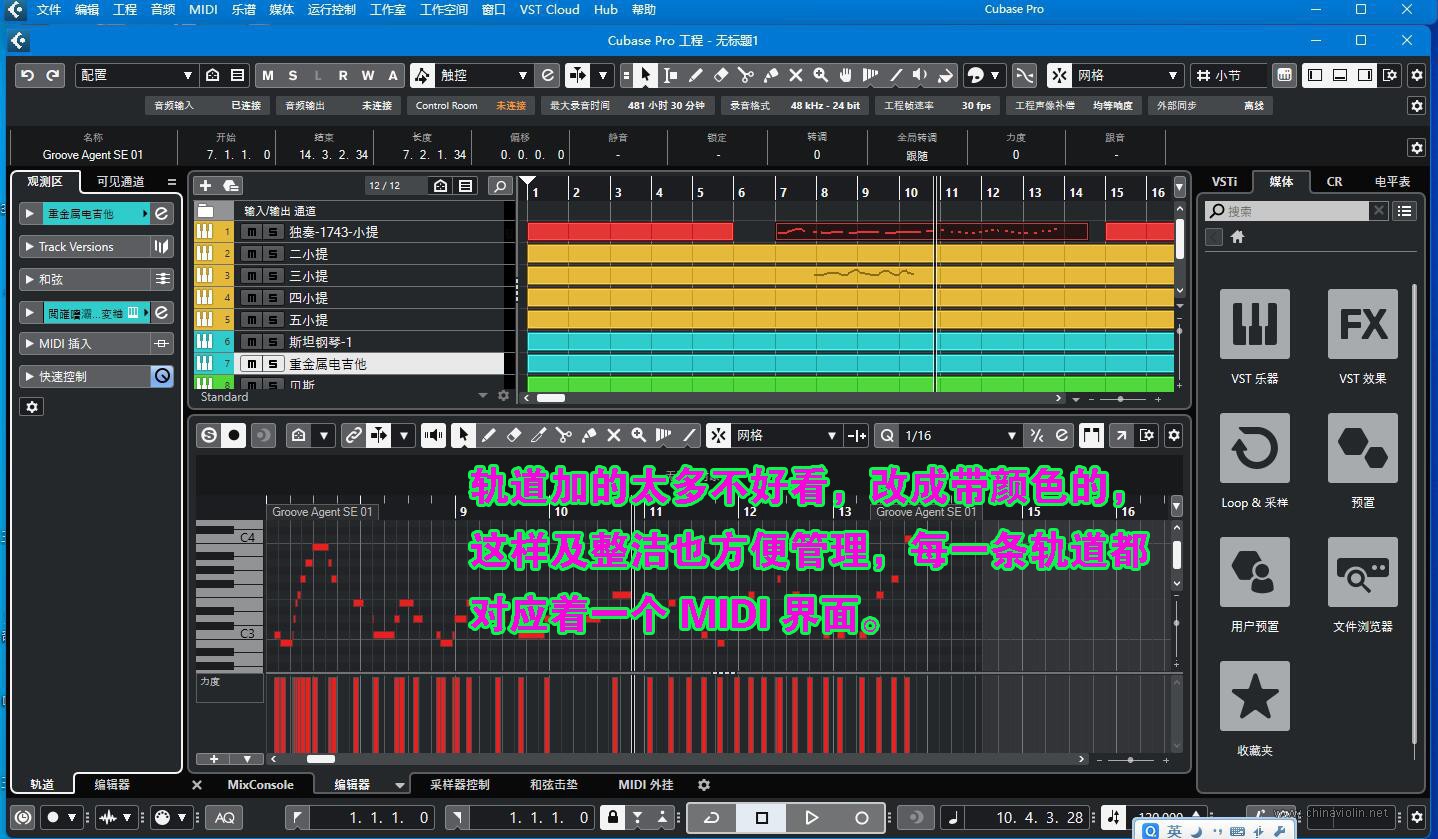Open the 工程 menu

125,9
